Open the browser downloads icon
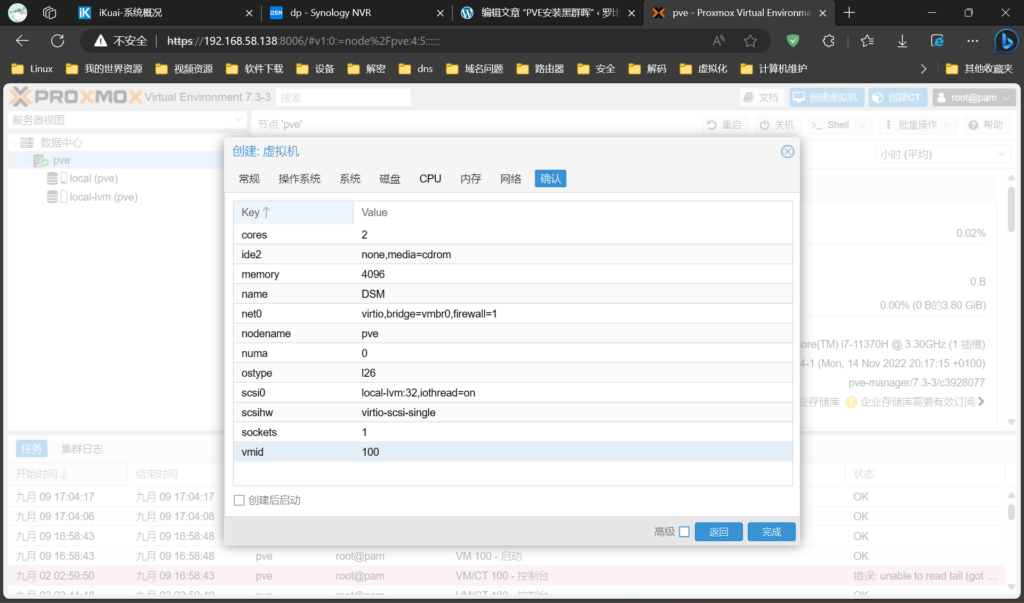 (902, 41)
